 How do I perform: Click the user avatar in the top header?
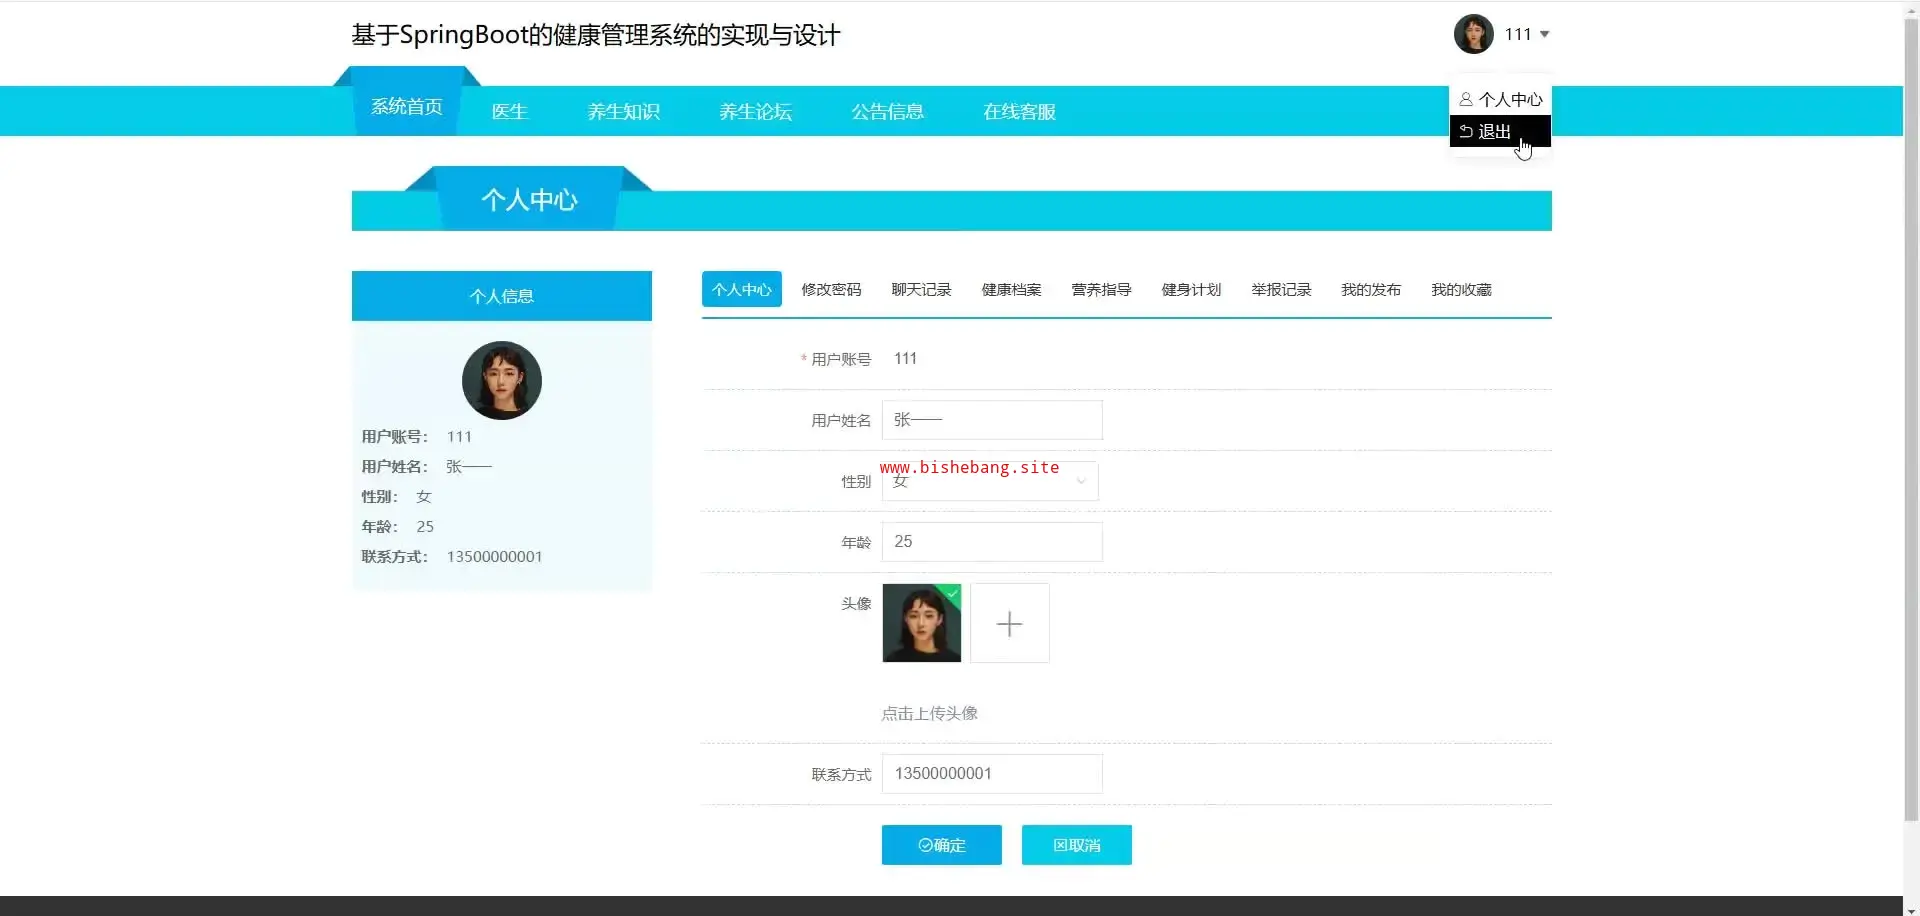click(x=1473, y=34)
